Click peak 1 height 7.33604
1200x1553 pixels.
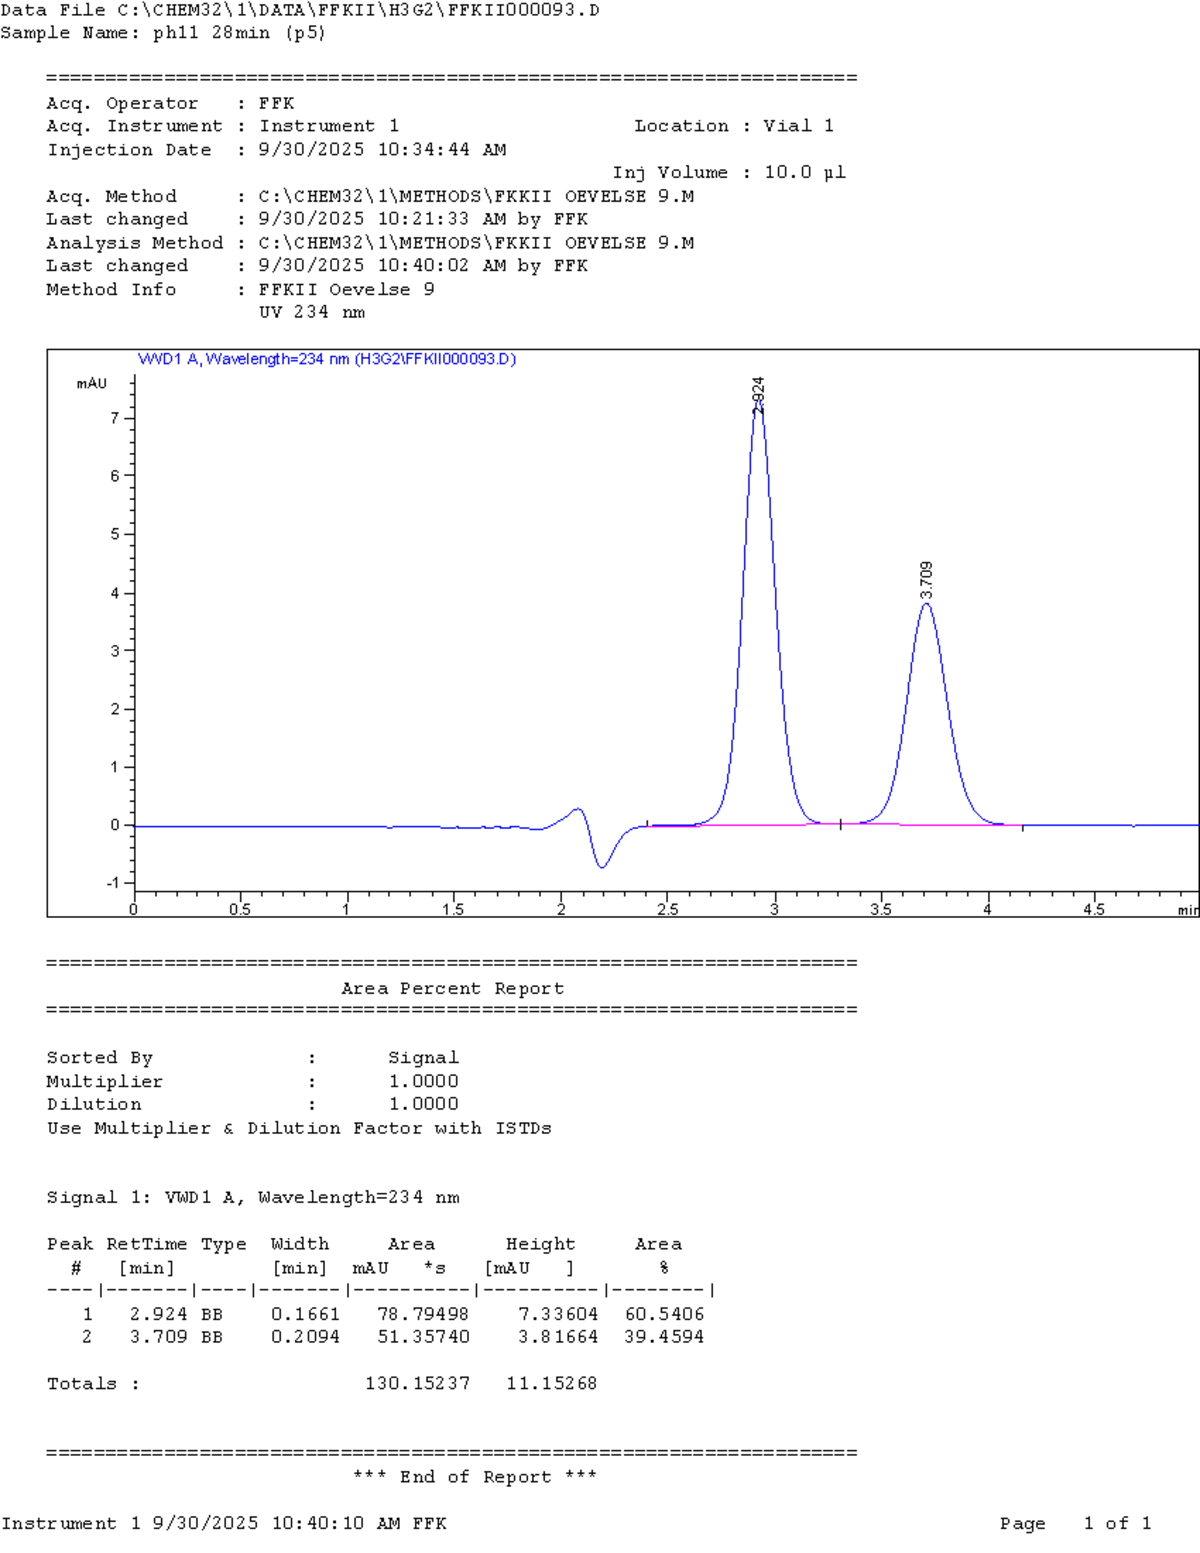pos(558,1314)
